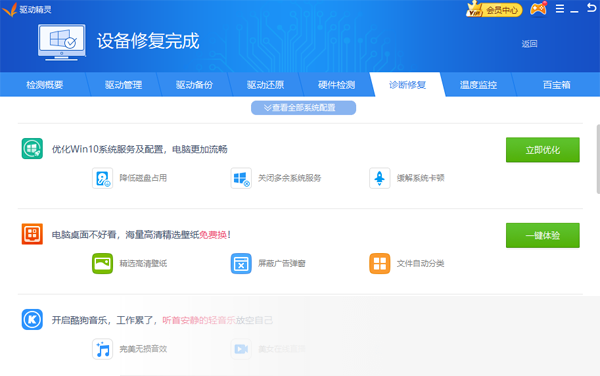Click the 缓解系统卡顿 rocket icon
This screenshot has width=600, height=376.
coord(380,178)
